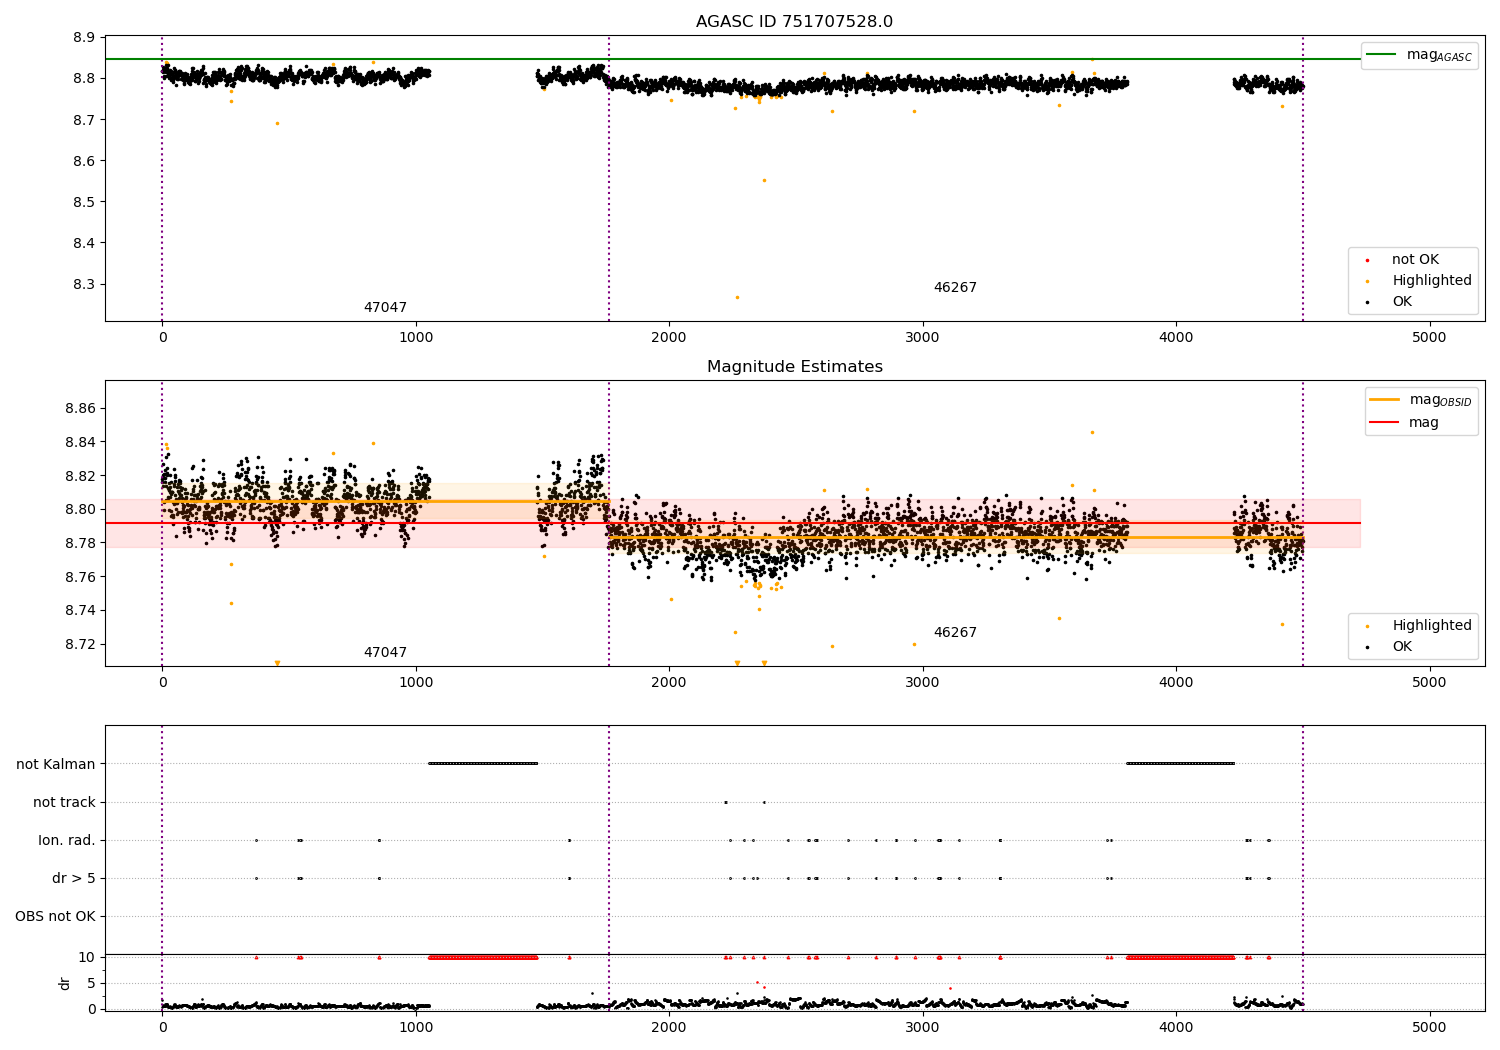The height and width of the screenshot is (1050, 1500).
Task: Click the 8.72 y-axis tick label
Action: (80, 644)
